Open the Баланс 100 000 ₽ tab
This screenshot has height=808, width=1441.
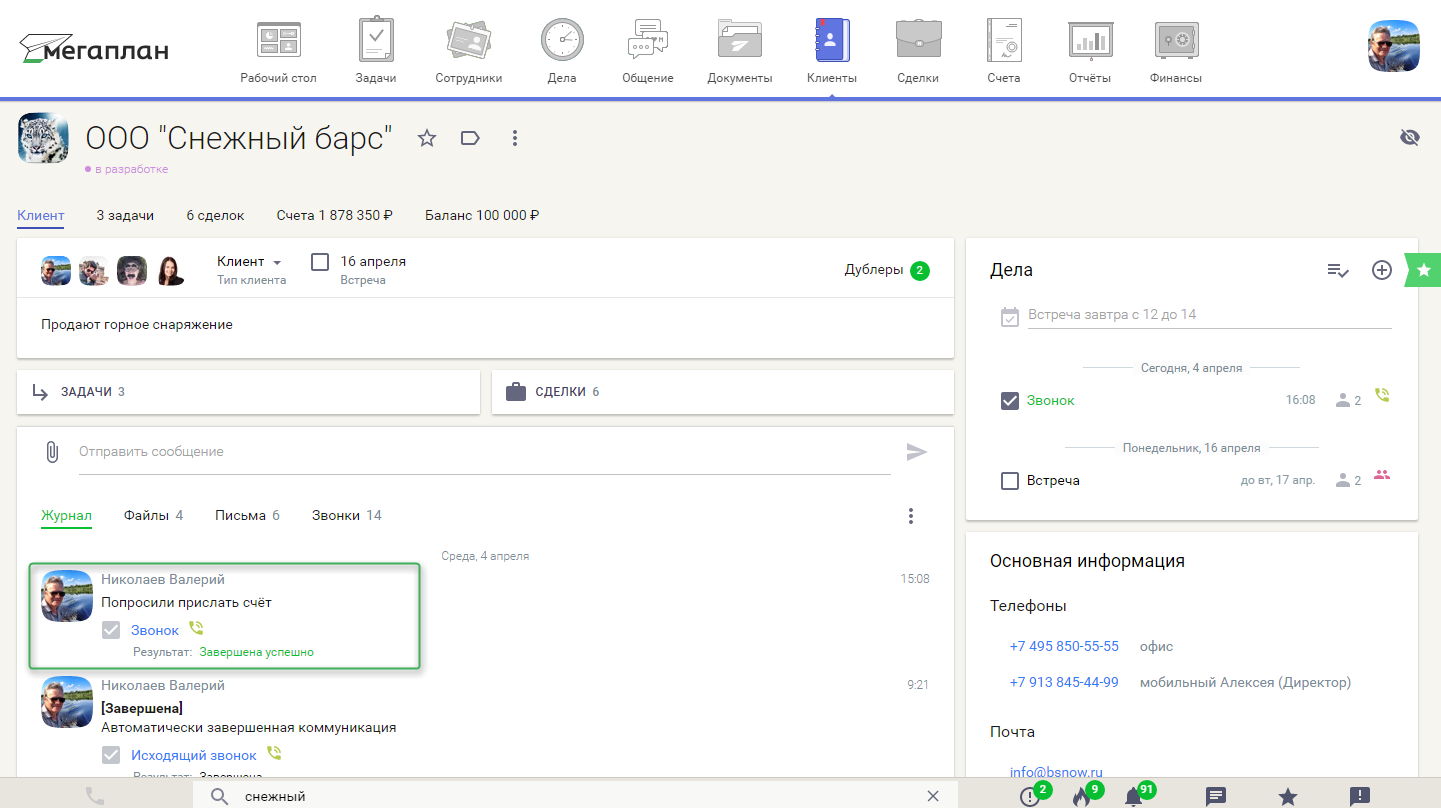coord(482,215)
